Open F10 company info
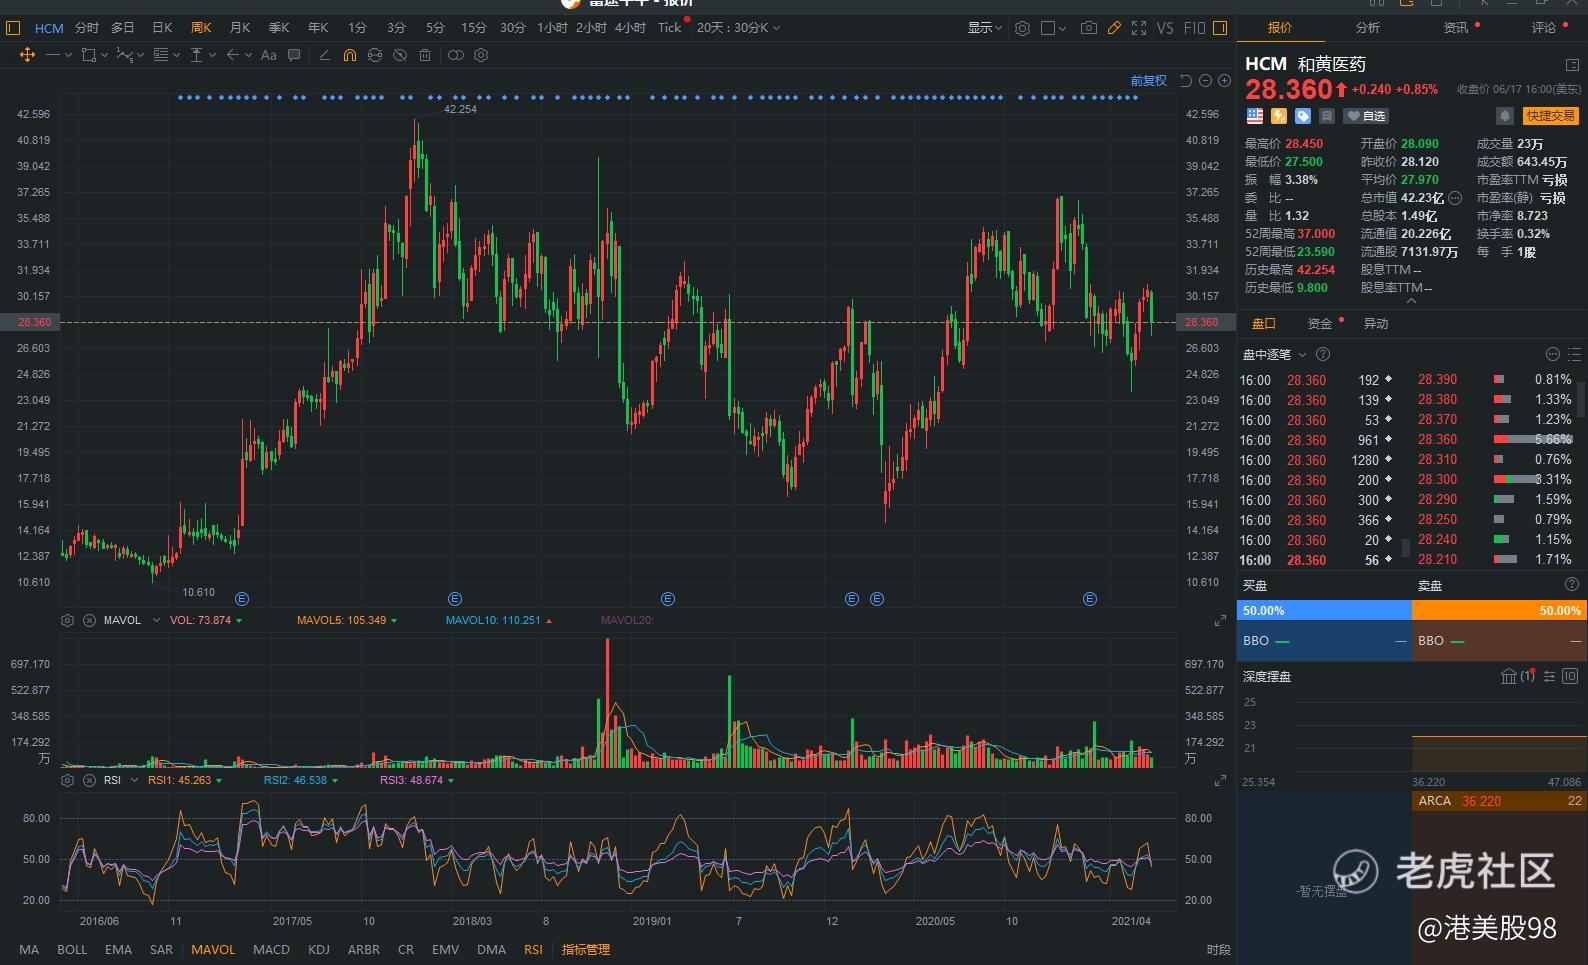 [x=1194, y=28]
